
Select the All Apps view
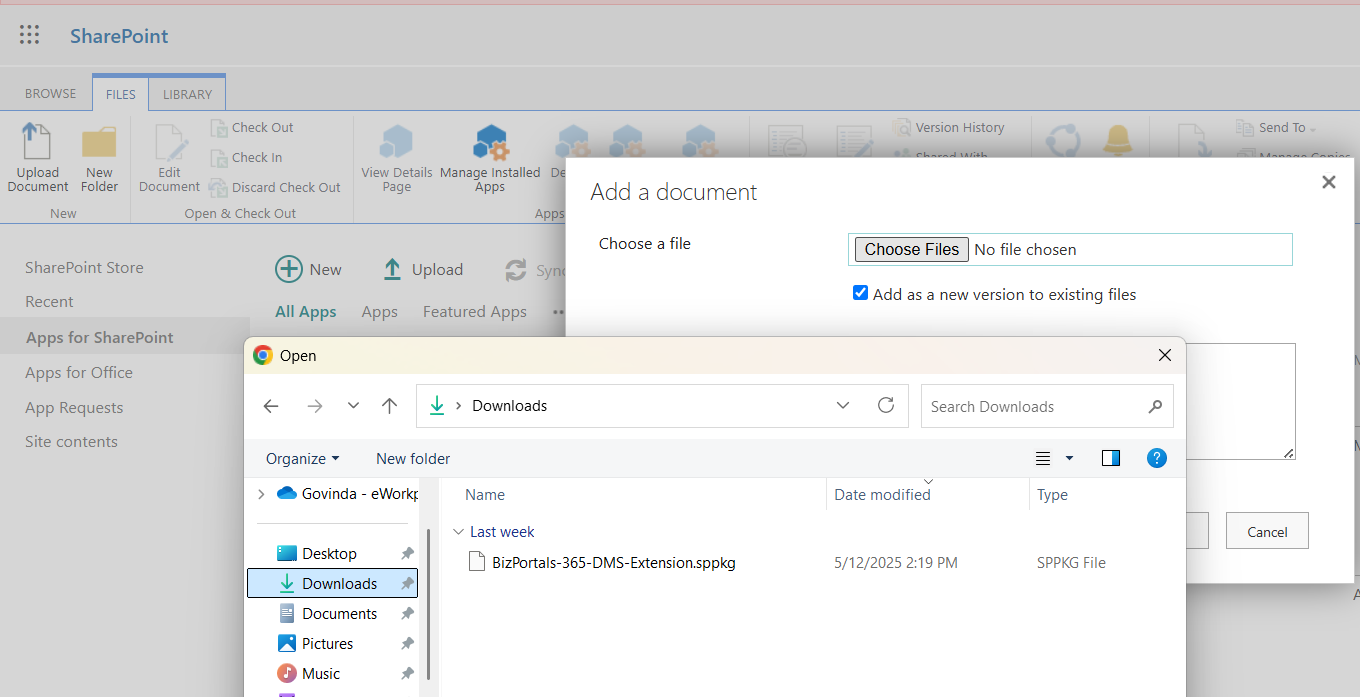tap(306, 312)
